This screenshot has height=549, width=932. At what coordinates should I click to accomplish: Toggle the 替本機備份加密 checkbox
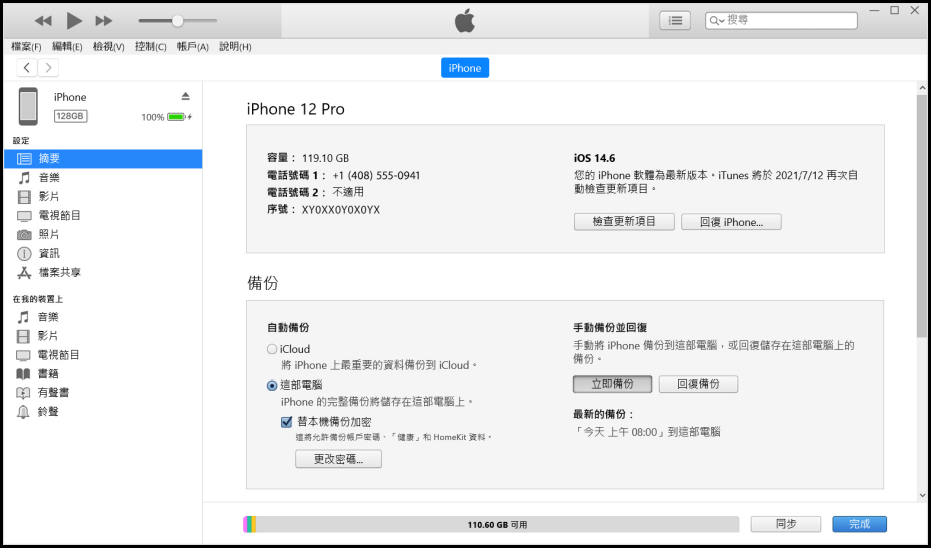coord(286,422)
